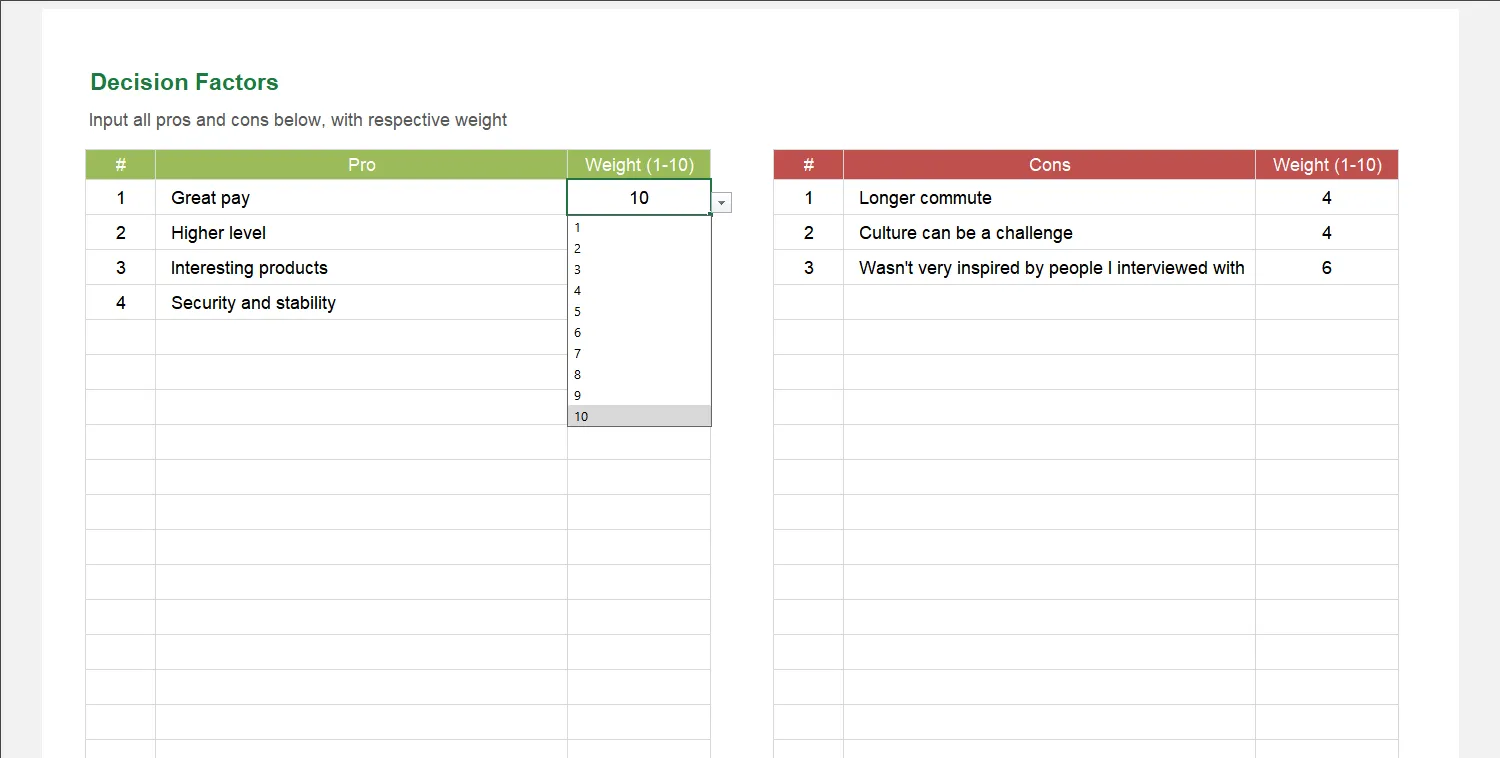This screenshot has height=758, width=1500.
Task: Click the Weight (1-10) header on Cons table
Action: [x=1326, y=164]
